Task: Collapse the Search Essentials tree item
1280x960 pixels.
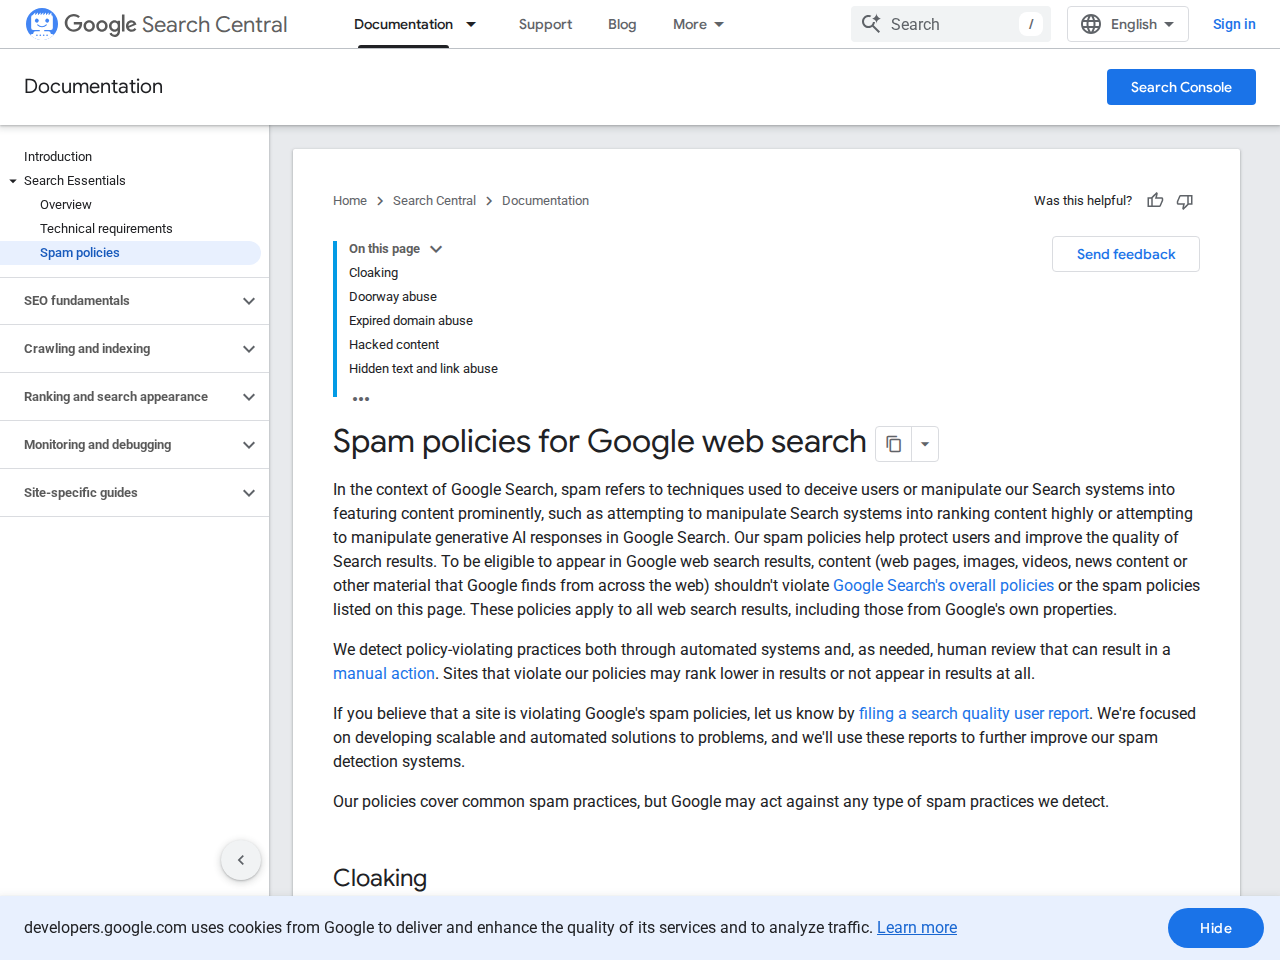Action: (13, 181)
